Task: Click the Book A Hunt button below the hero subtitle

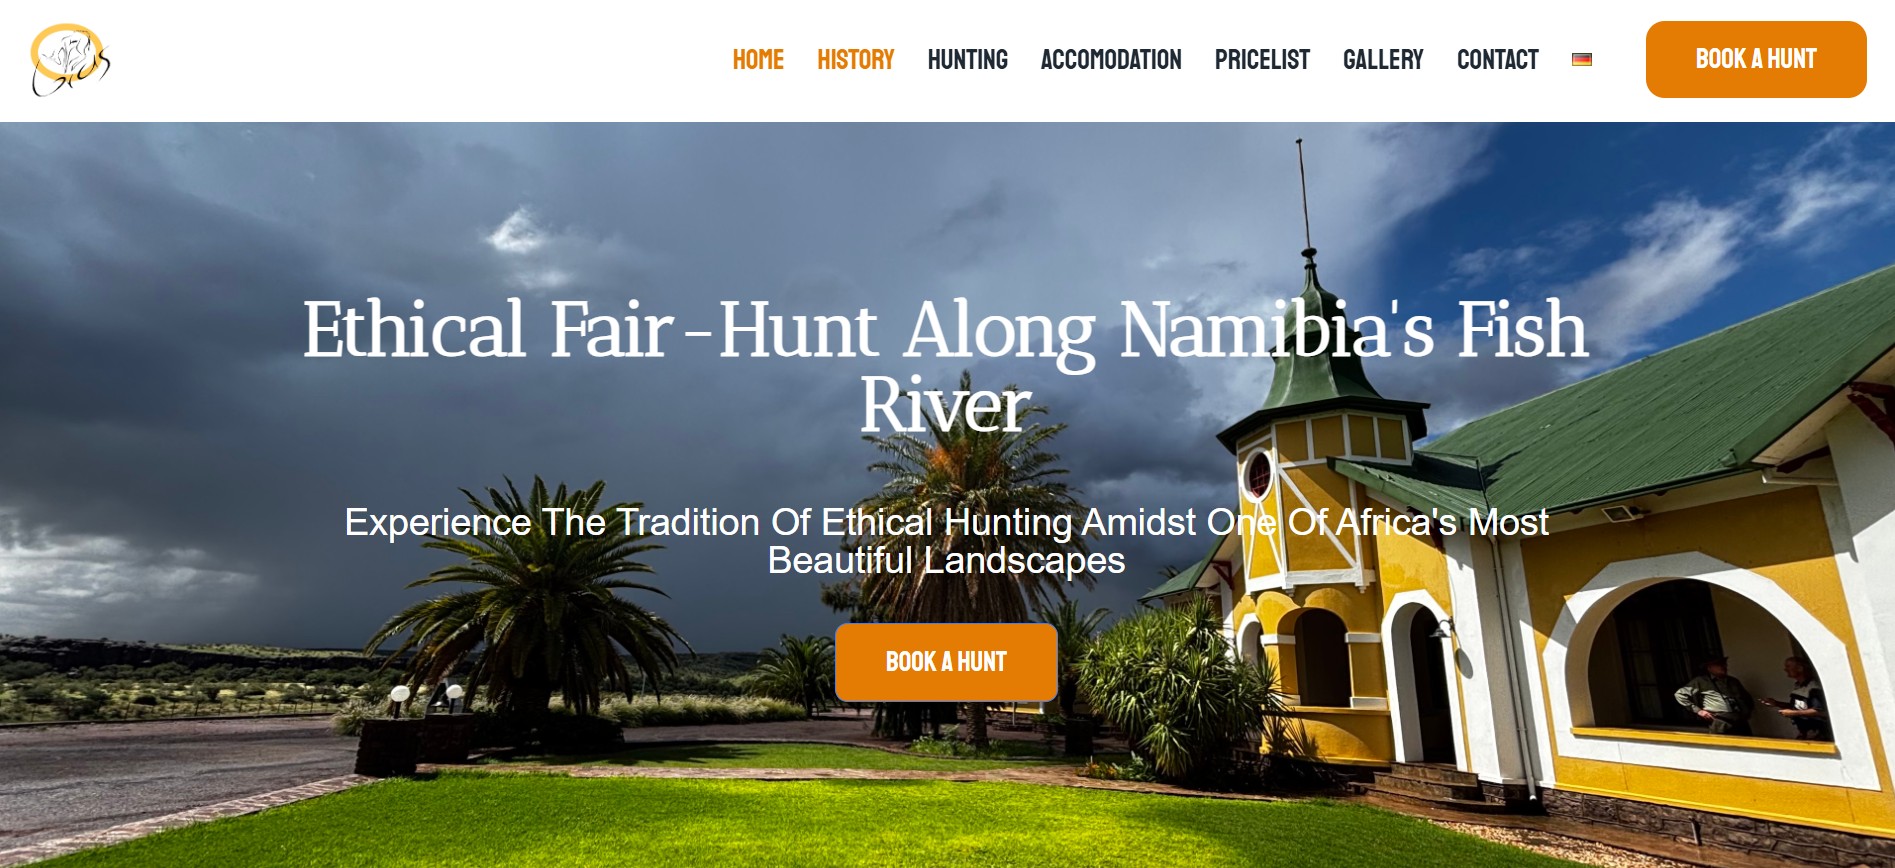Action: 946,662
